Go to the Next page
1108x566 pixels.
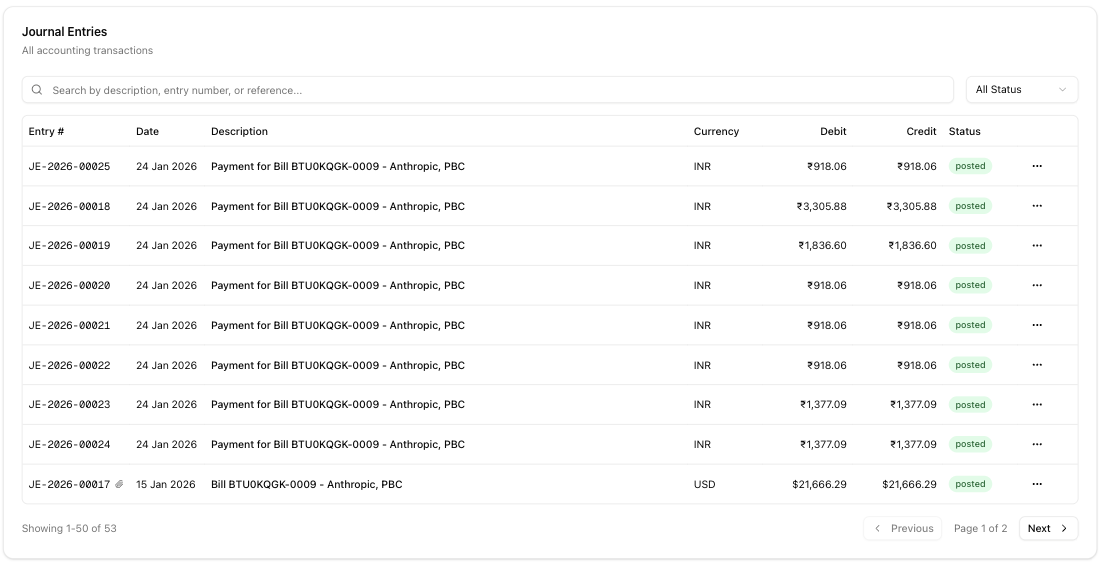(1048, 528)
